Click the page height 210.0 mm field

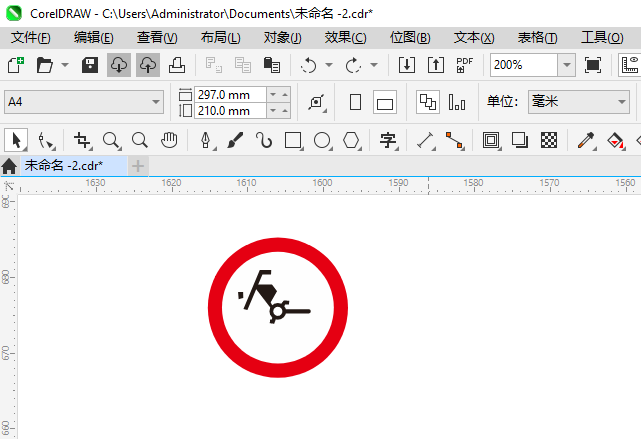(x=230, y=111)
